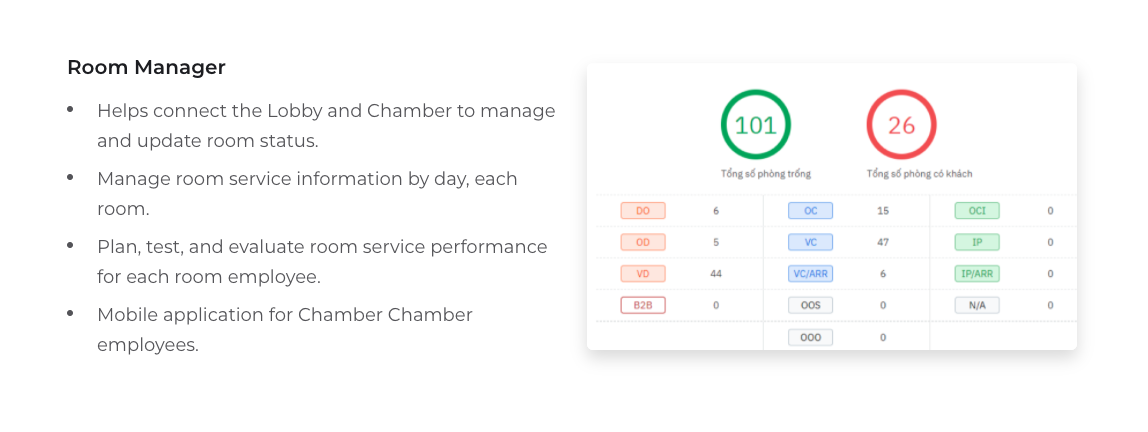Click the 'Tổng số phòng có khách' label

[919, 174]
